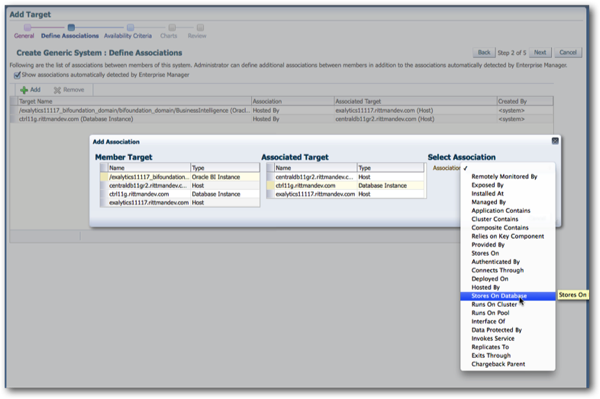The image size is (600, 399).
Task: Click the Associated Target column header
Action: click(x=415, y=101)
